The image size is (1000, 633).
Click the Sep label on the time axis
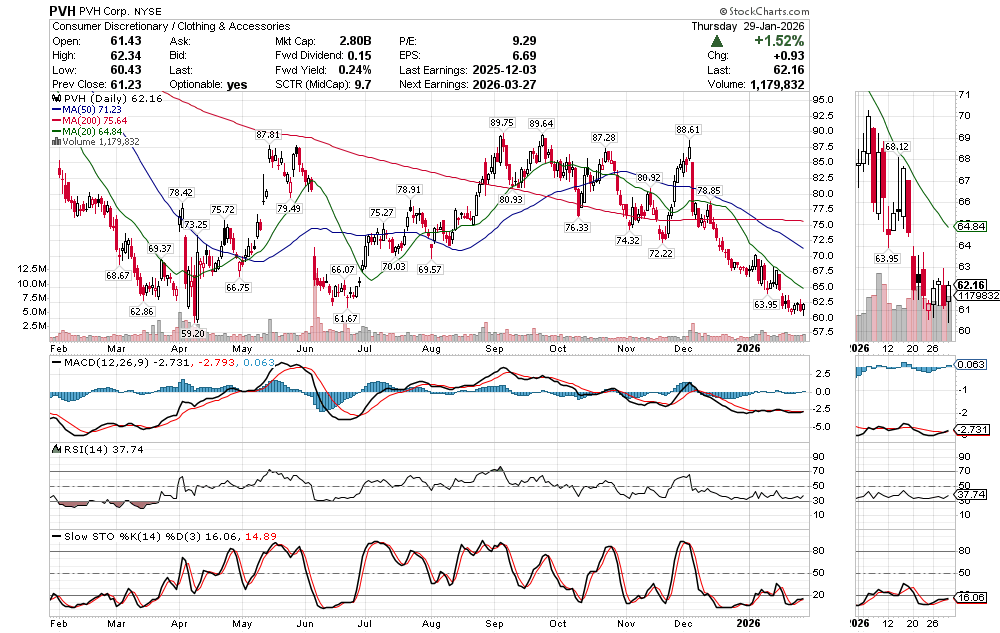click(x=494, y=349)
